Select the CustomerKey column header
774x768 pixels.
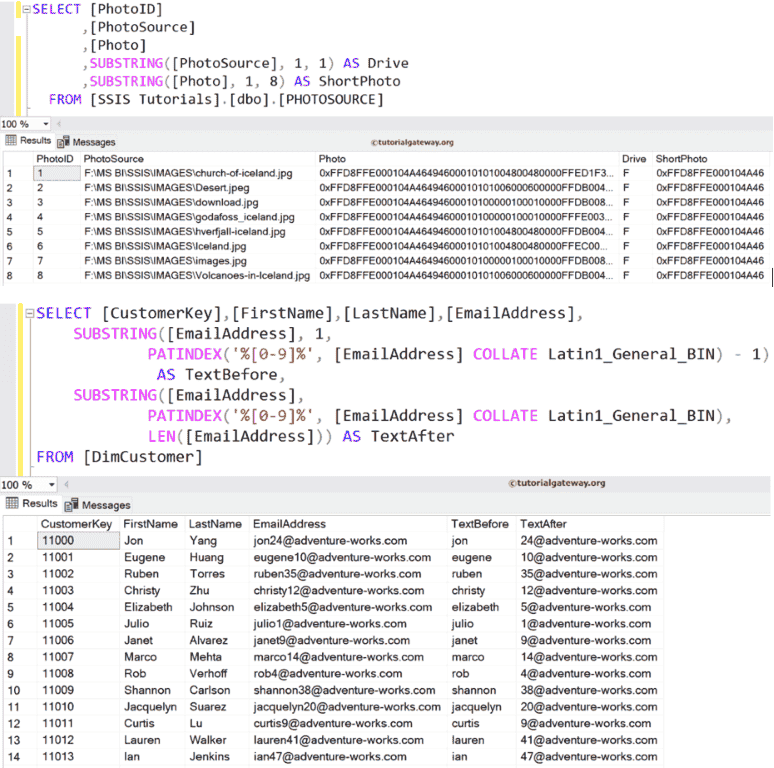[x=78, y=524]
